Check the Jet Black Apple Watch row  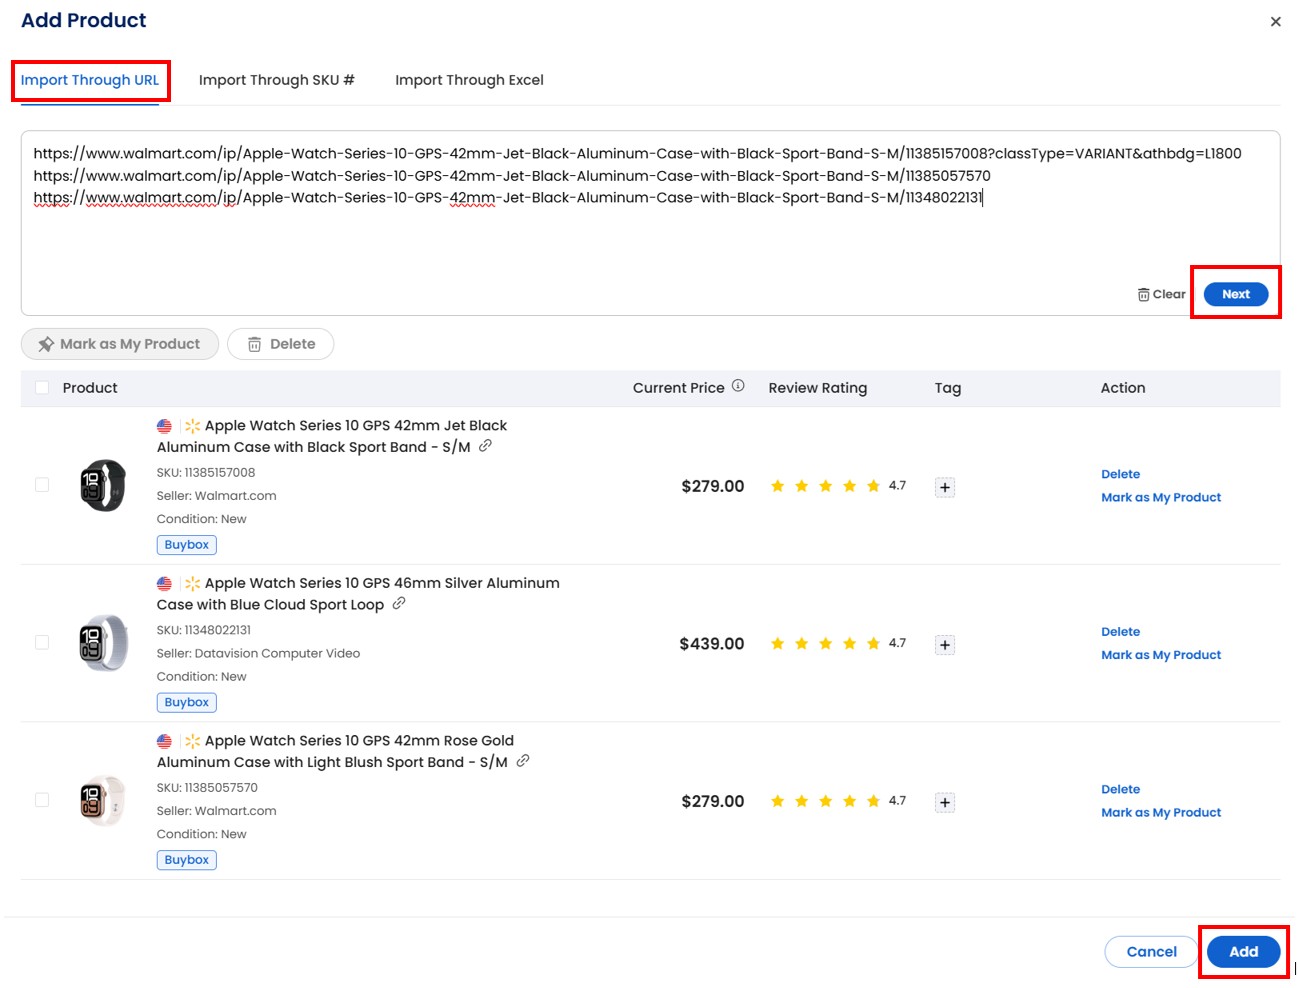(42, 485)
